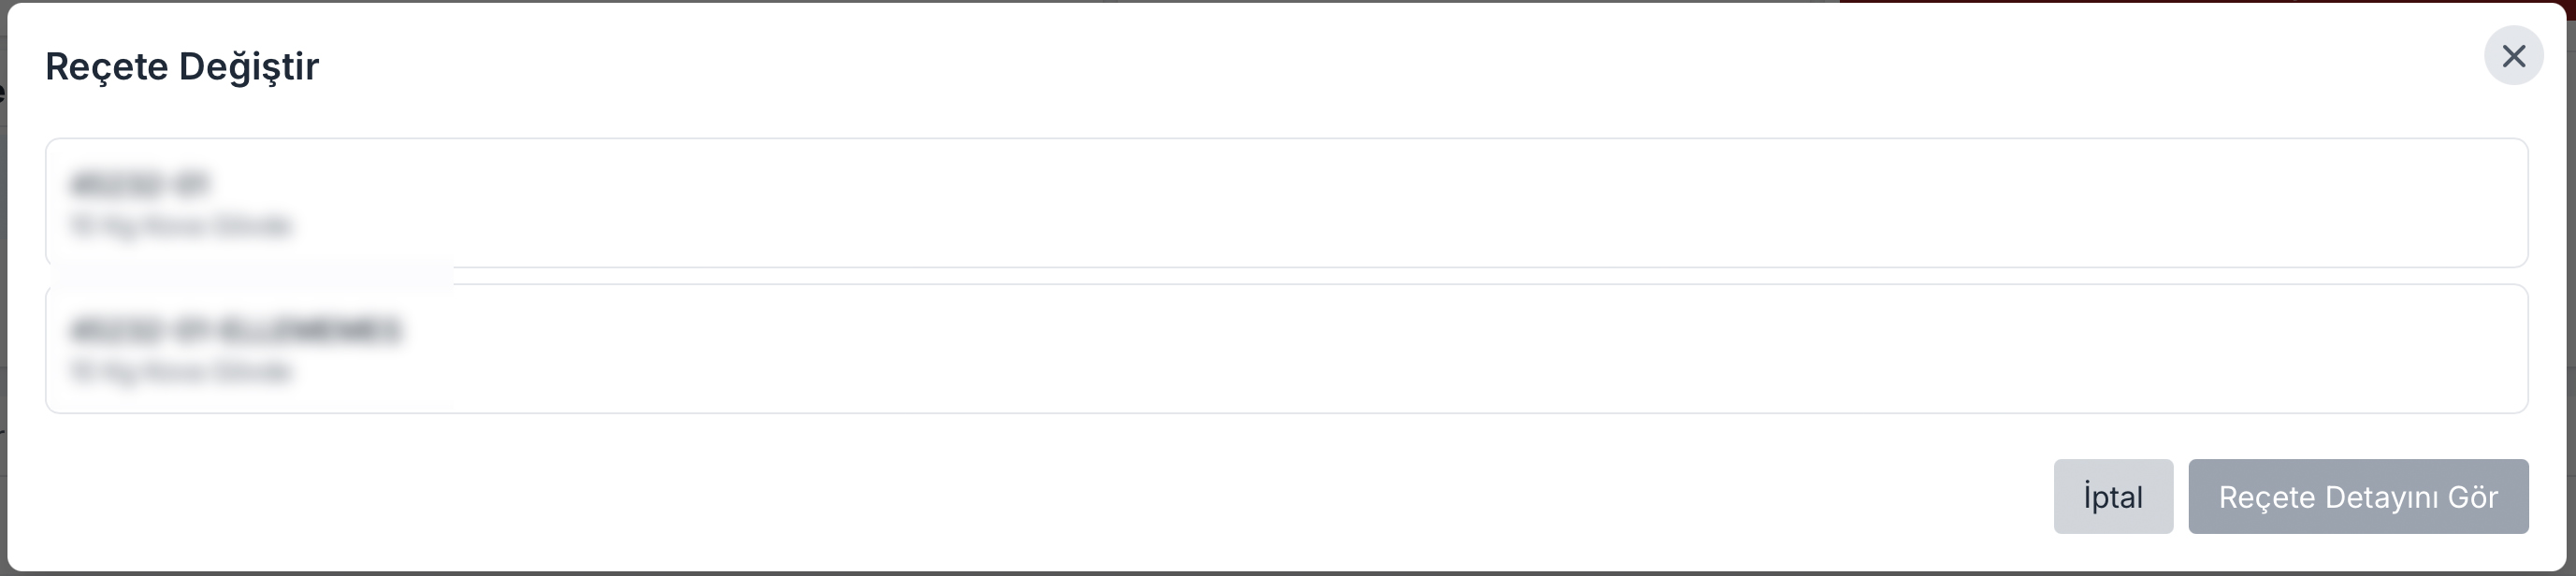View recipe details with the gray button
The width and height of the screenshot is (2576, 576).
click(x=2357, y=497)
